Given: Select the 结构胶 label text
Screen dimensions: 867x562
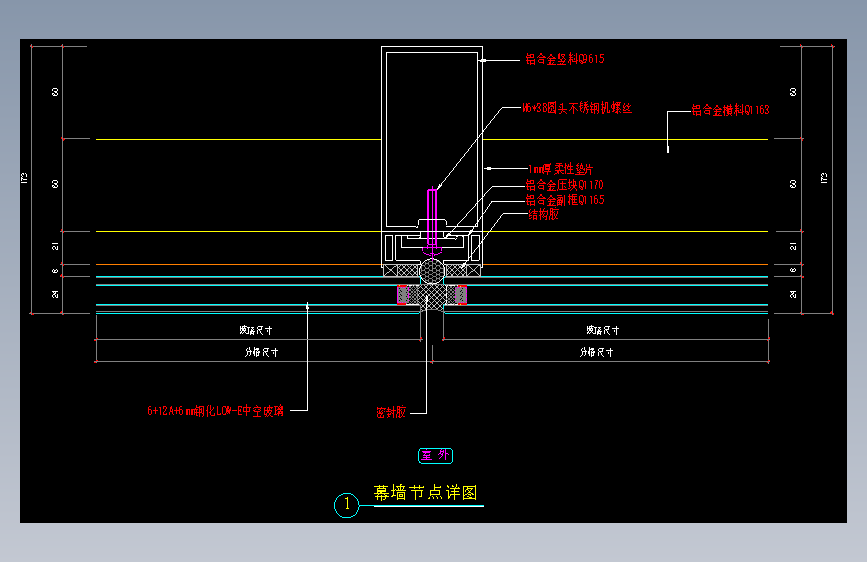Looking at the screenshot, I should click(x=544, y=215).
